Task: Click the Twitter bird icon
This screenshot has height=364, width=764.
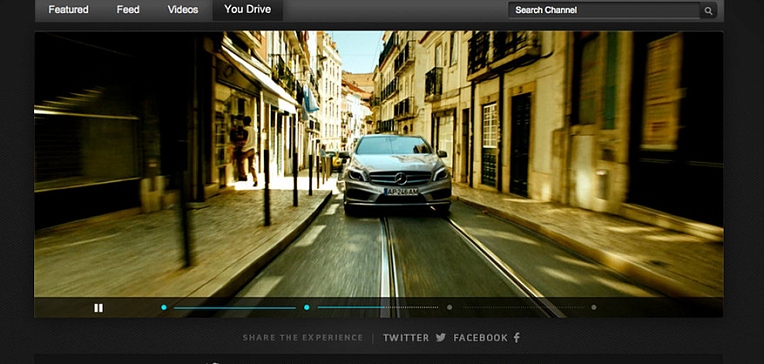Action: point(441,337)
